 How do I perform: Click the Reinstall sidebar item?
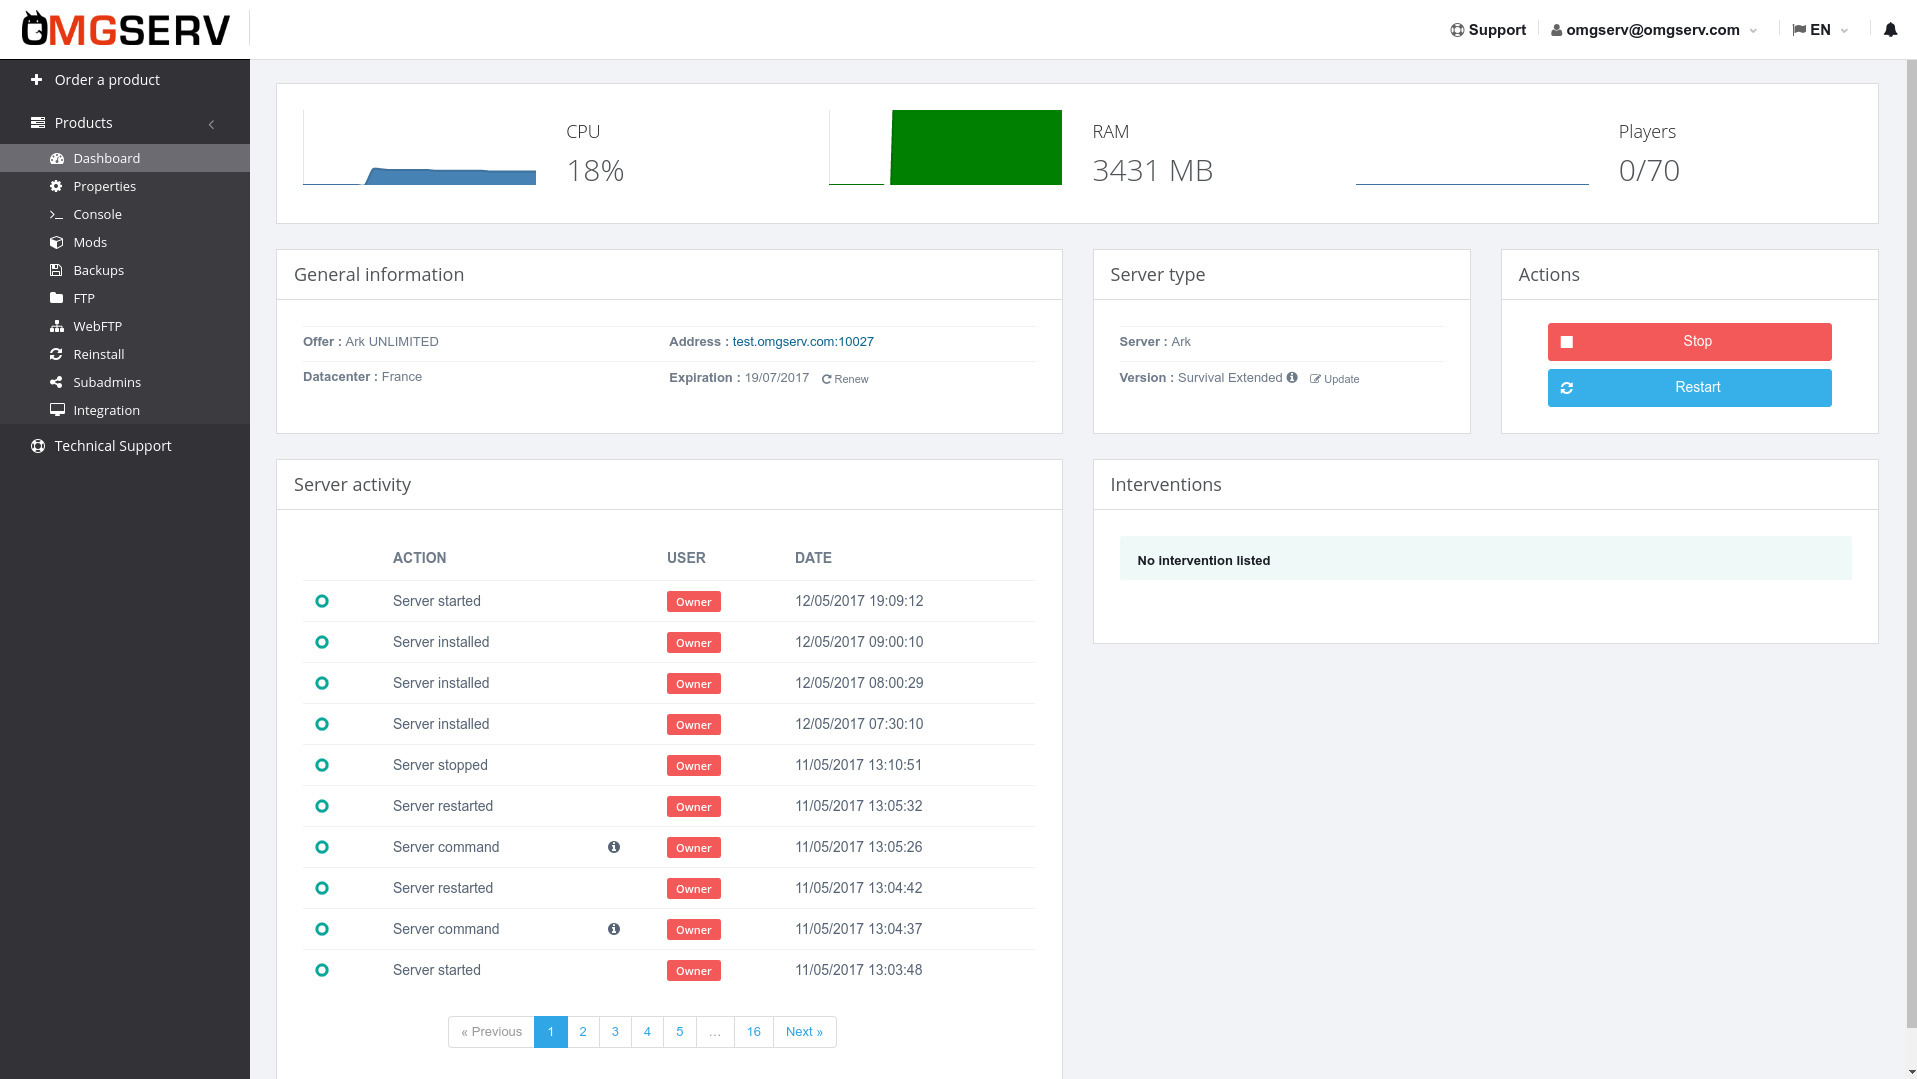click(125, 354)
